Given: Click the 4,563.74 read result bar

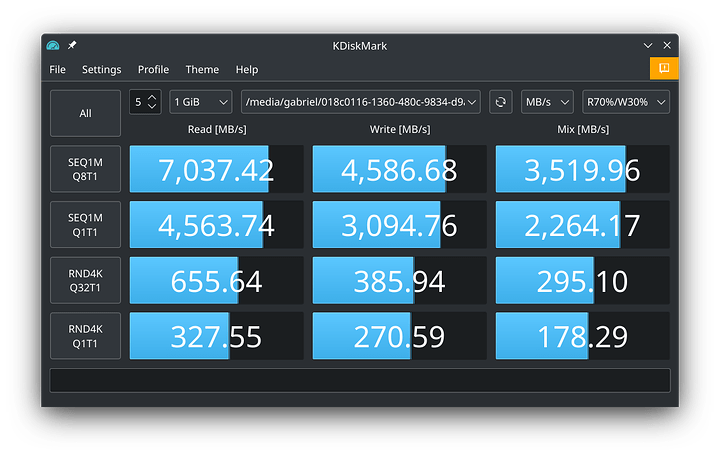Looking at the screenshot, I should [x=216, y=225].
